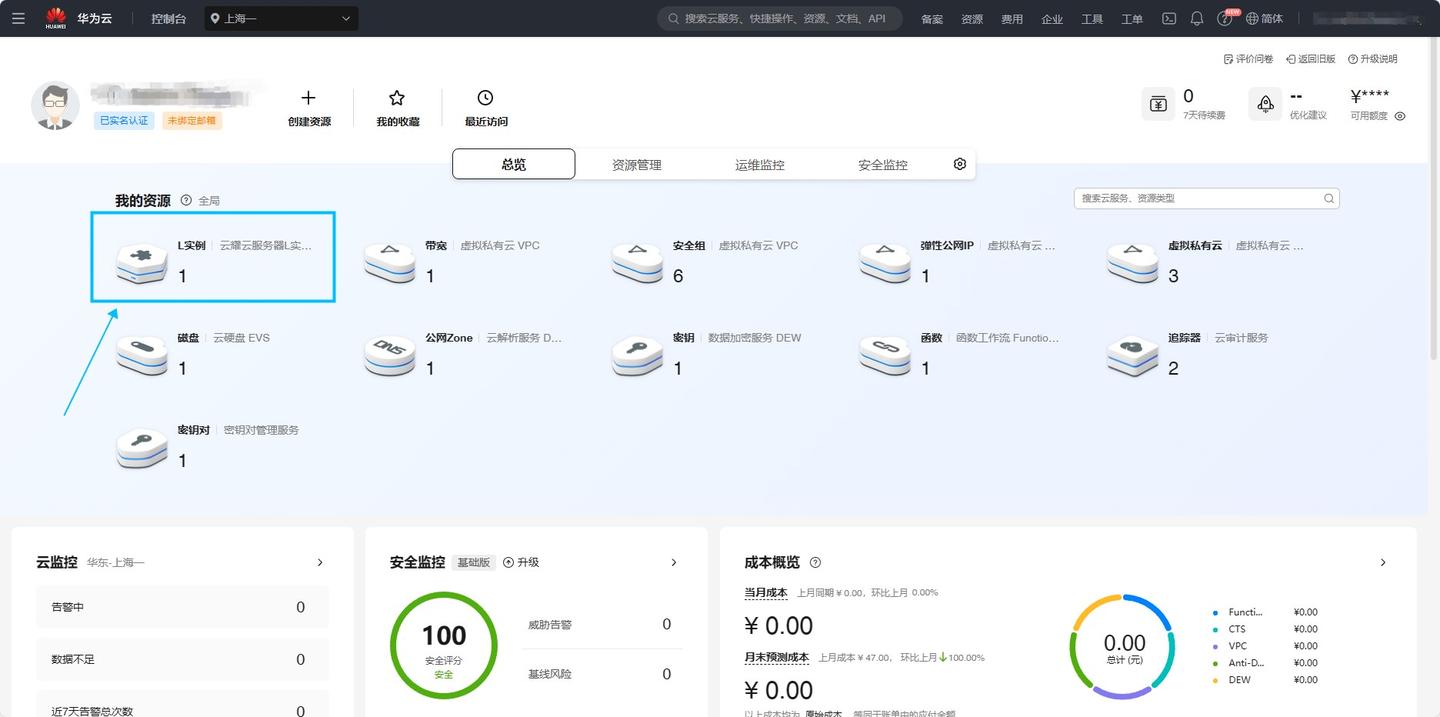1440x717 pixels.
Task: Open the notifications bell
Action: [1196, 18]
